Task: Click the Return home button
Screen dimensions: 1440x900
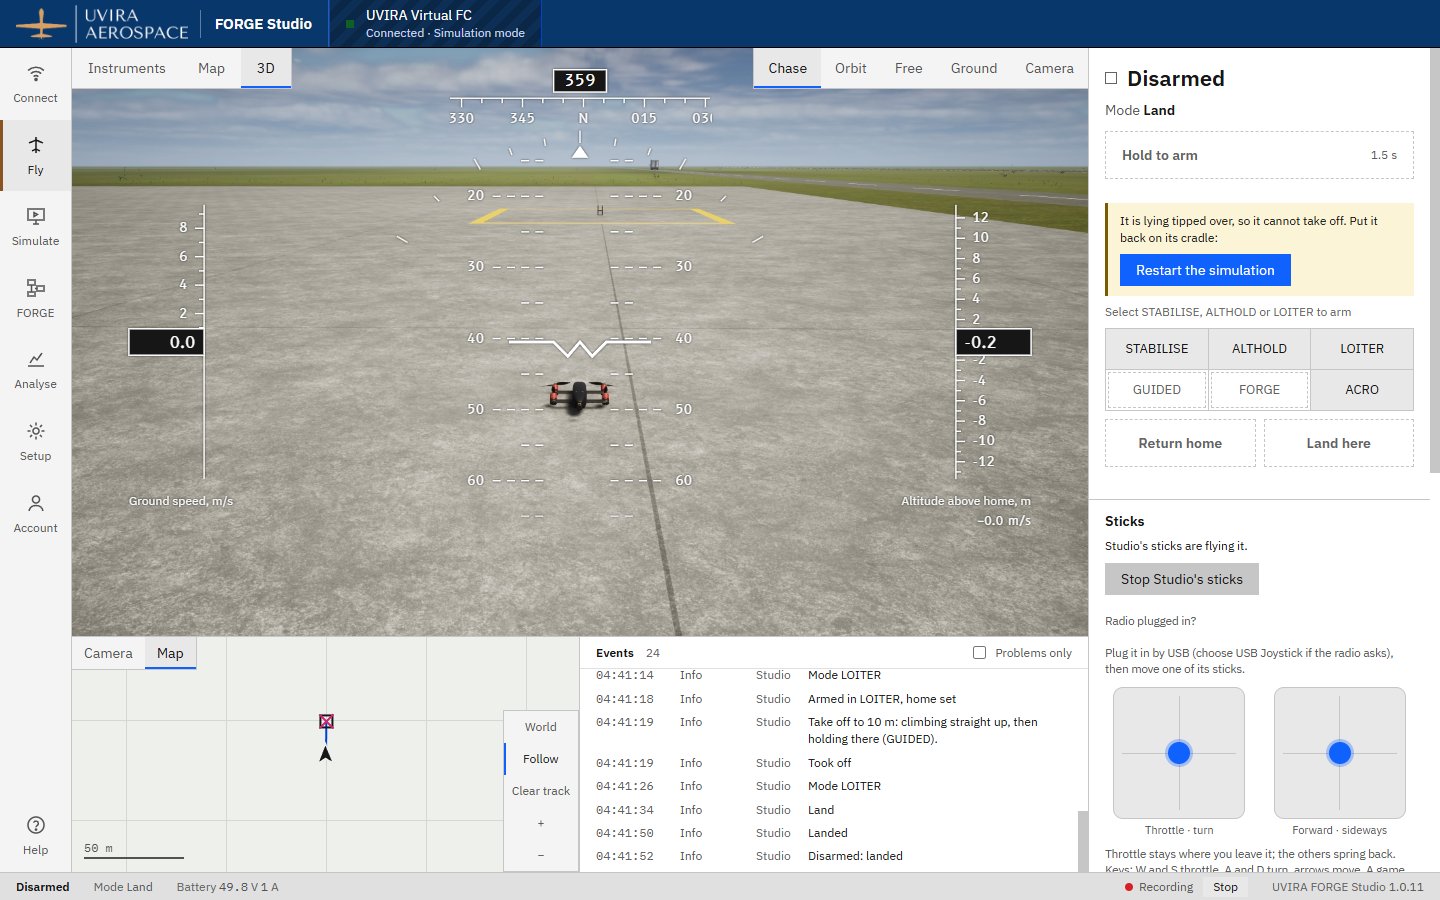Action: pyautogui.click(x=1180, y=443)
